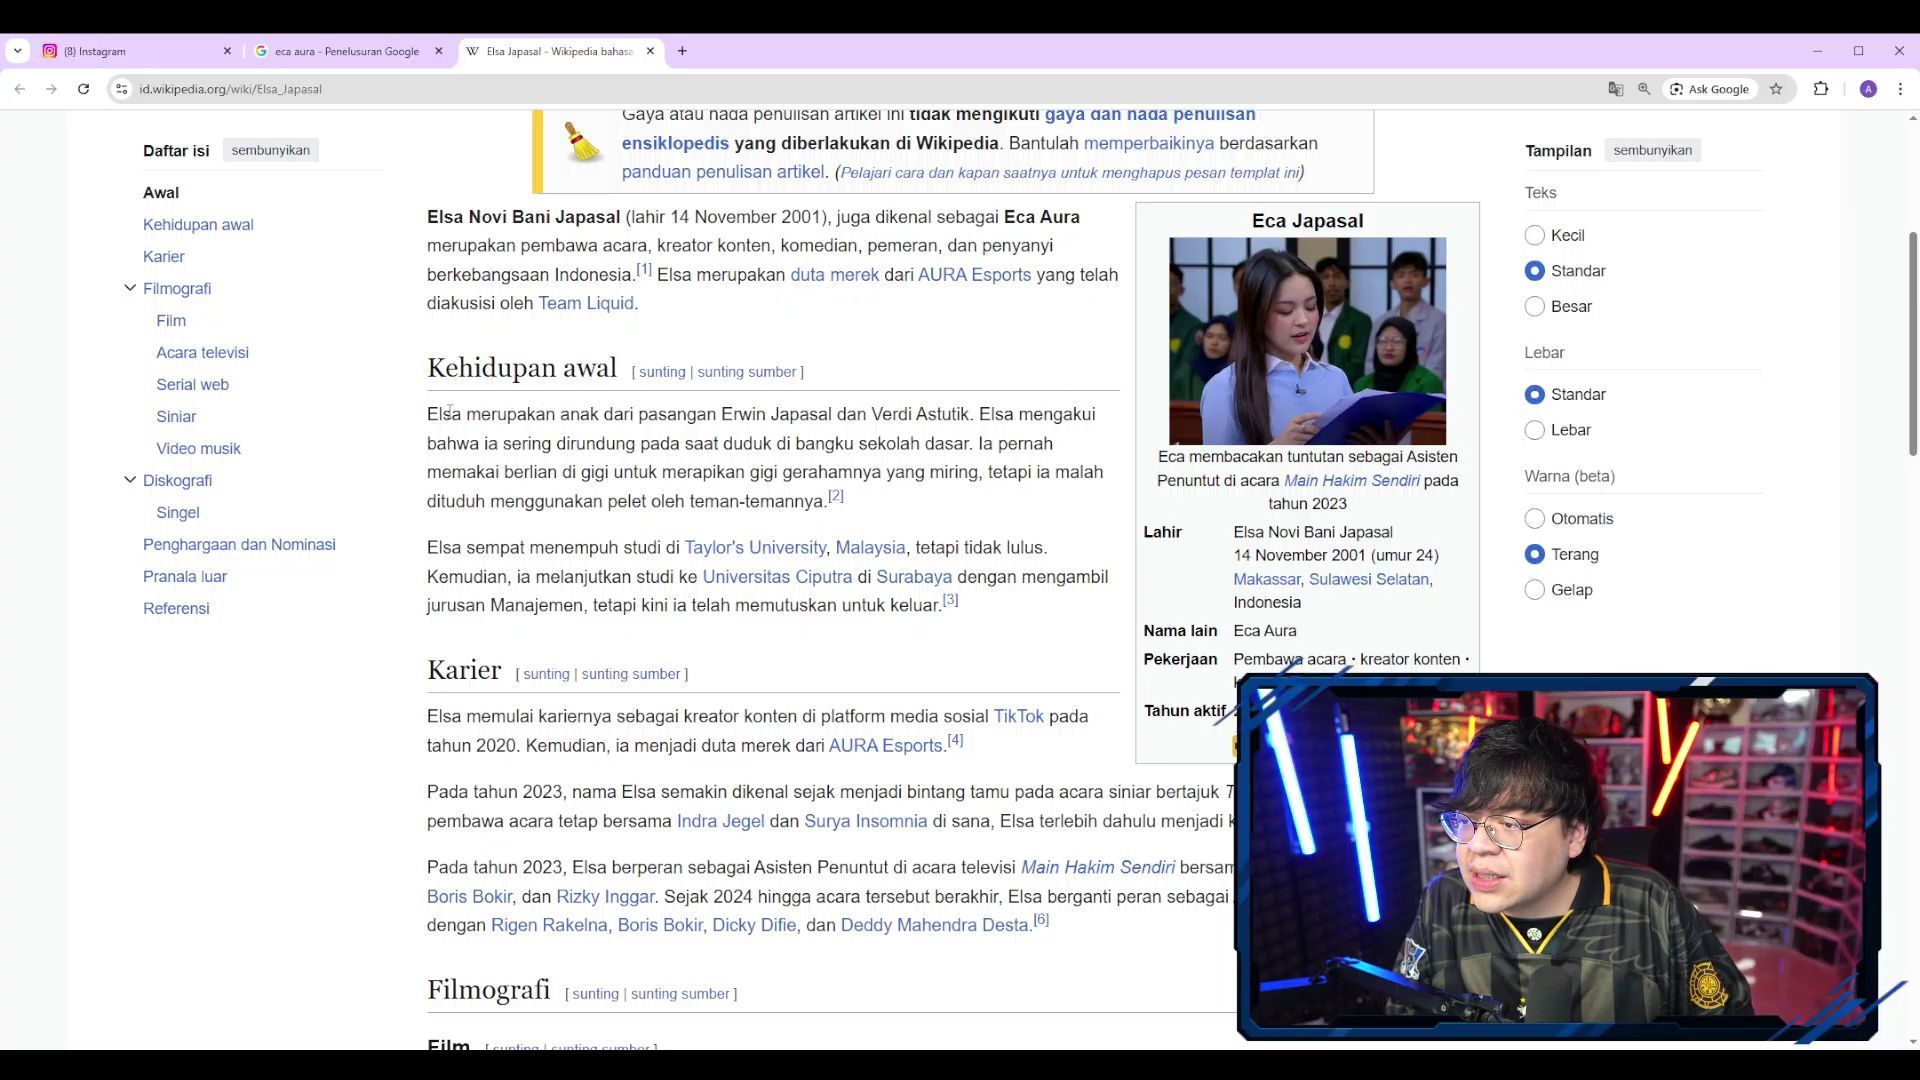This screenshot has width=1920, height=1080.
Task: Open the AURA Esports link in intro
Action: tap(974, 275)
